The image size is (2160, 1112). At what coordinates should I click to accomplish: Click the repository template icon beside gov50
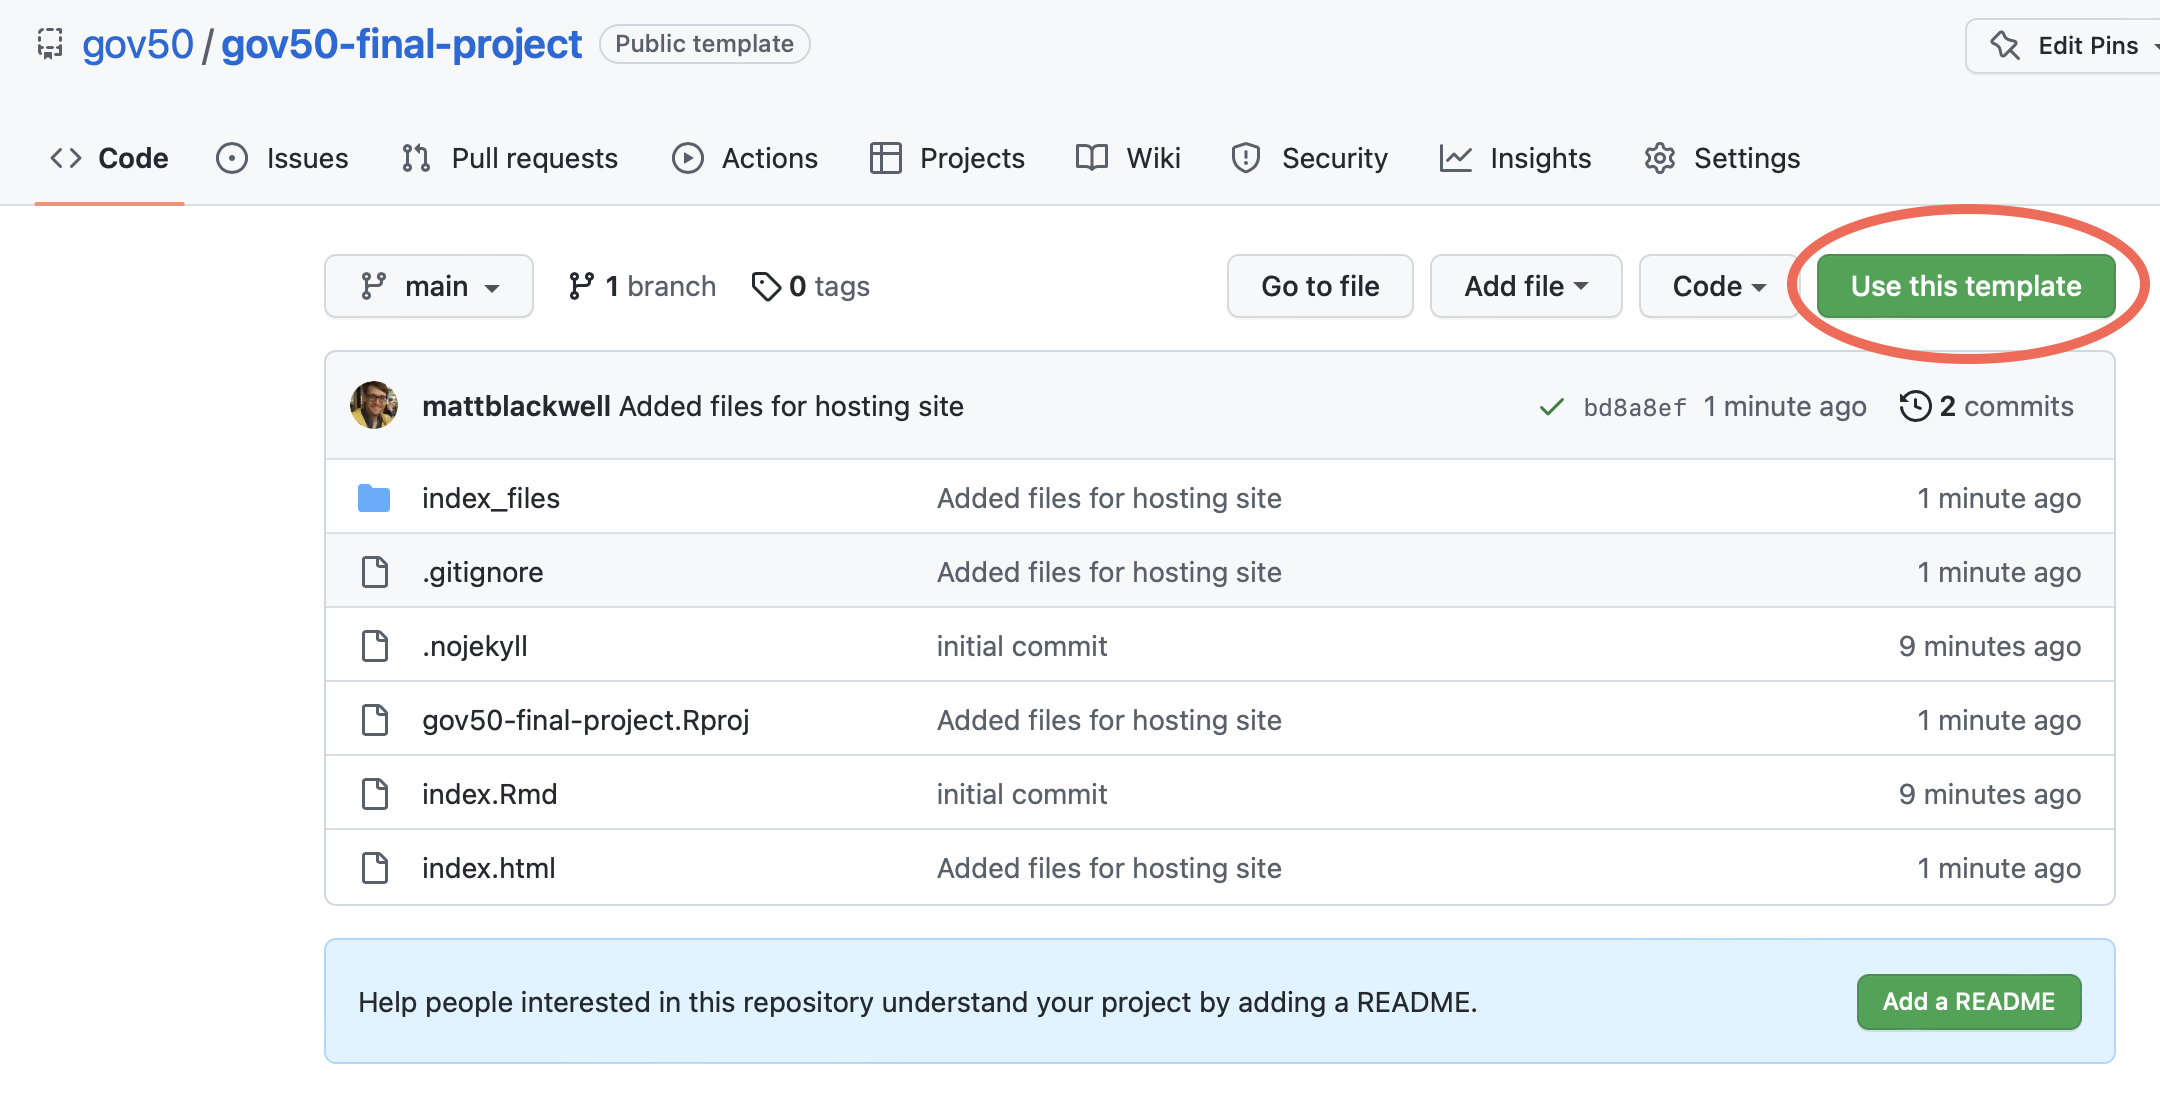[x=50, y=44]
